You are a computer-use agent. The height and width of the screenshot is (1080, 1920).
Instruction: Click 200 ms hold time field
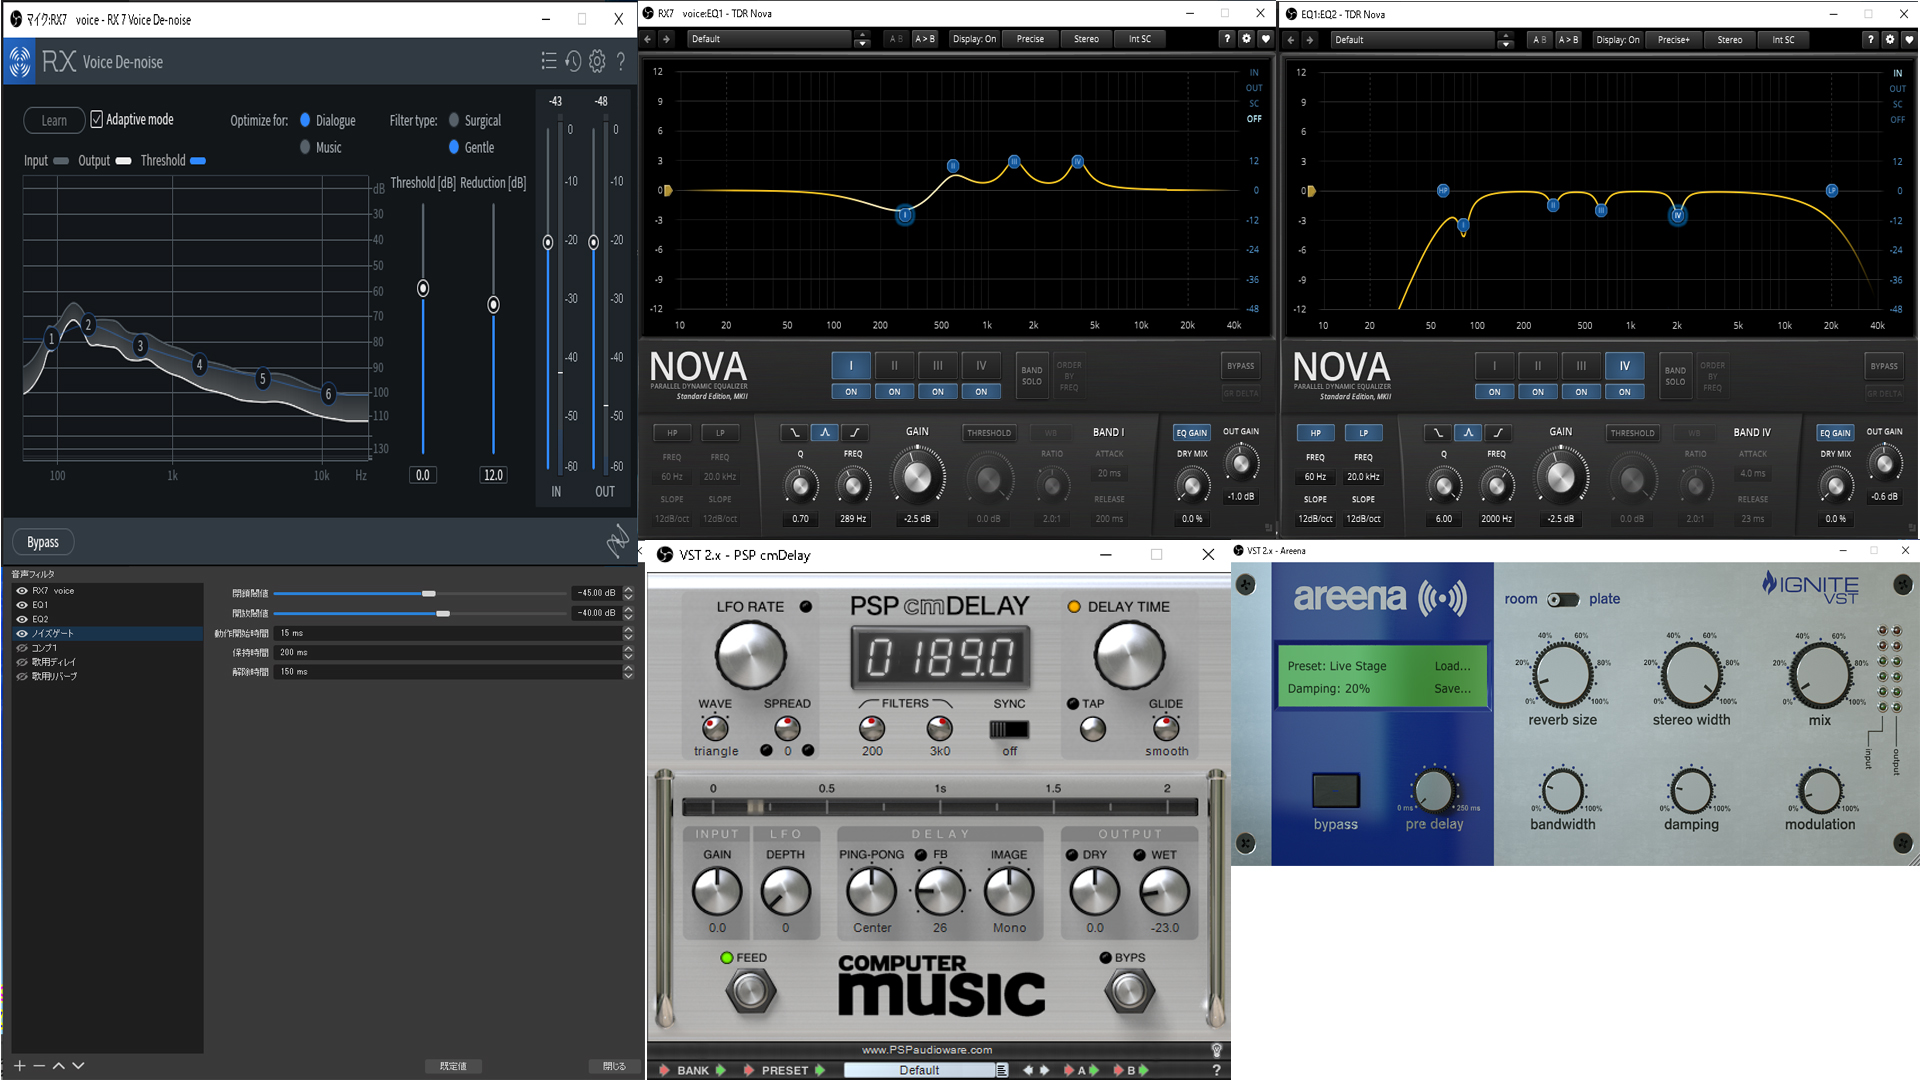[448, 652]
